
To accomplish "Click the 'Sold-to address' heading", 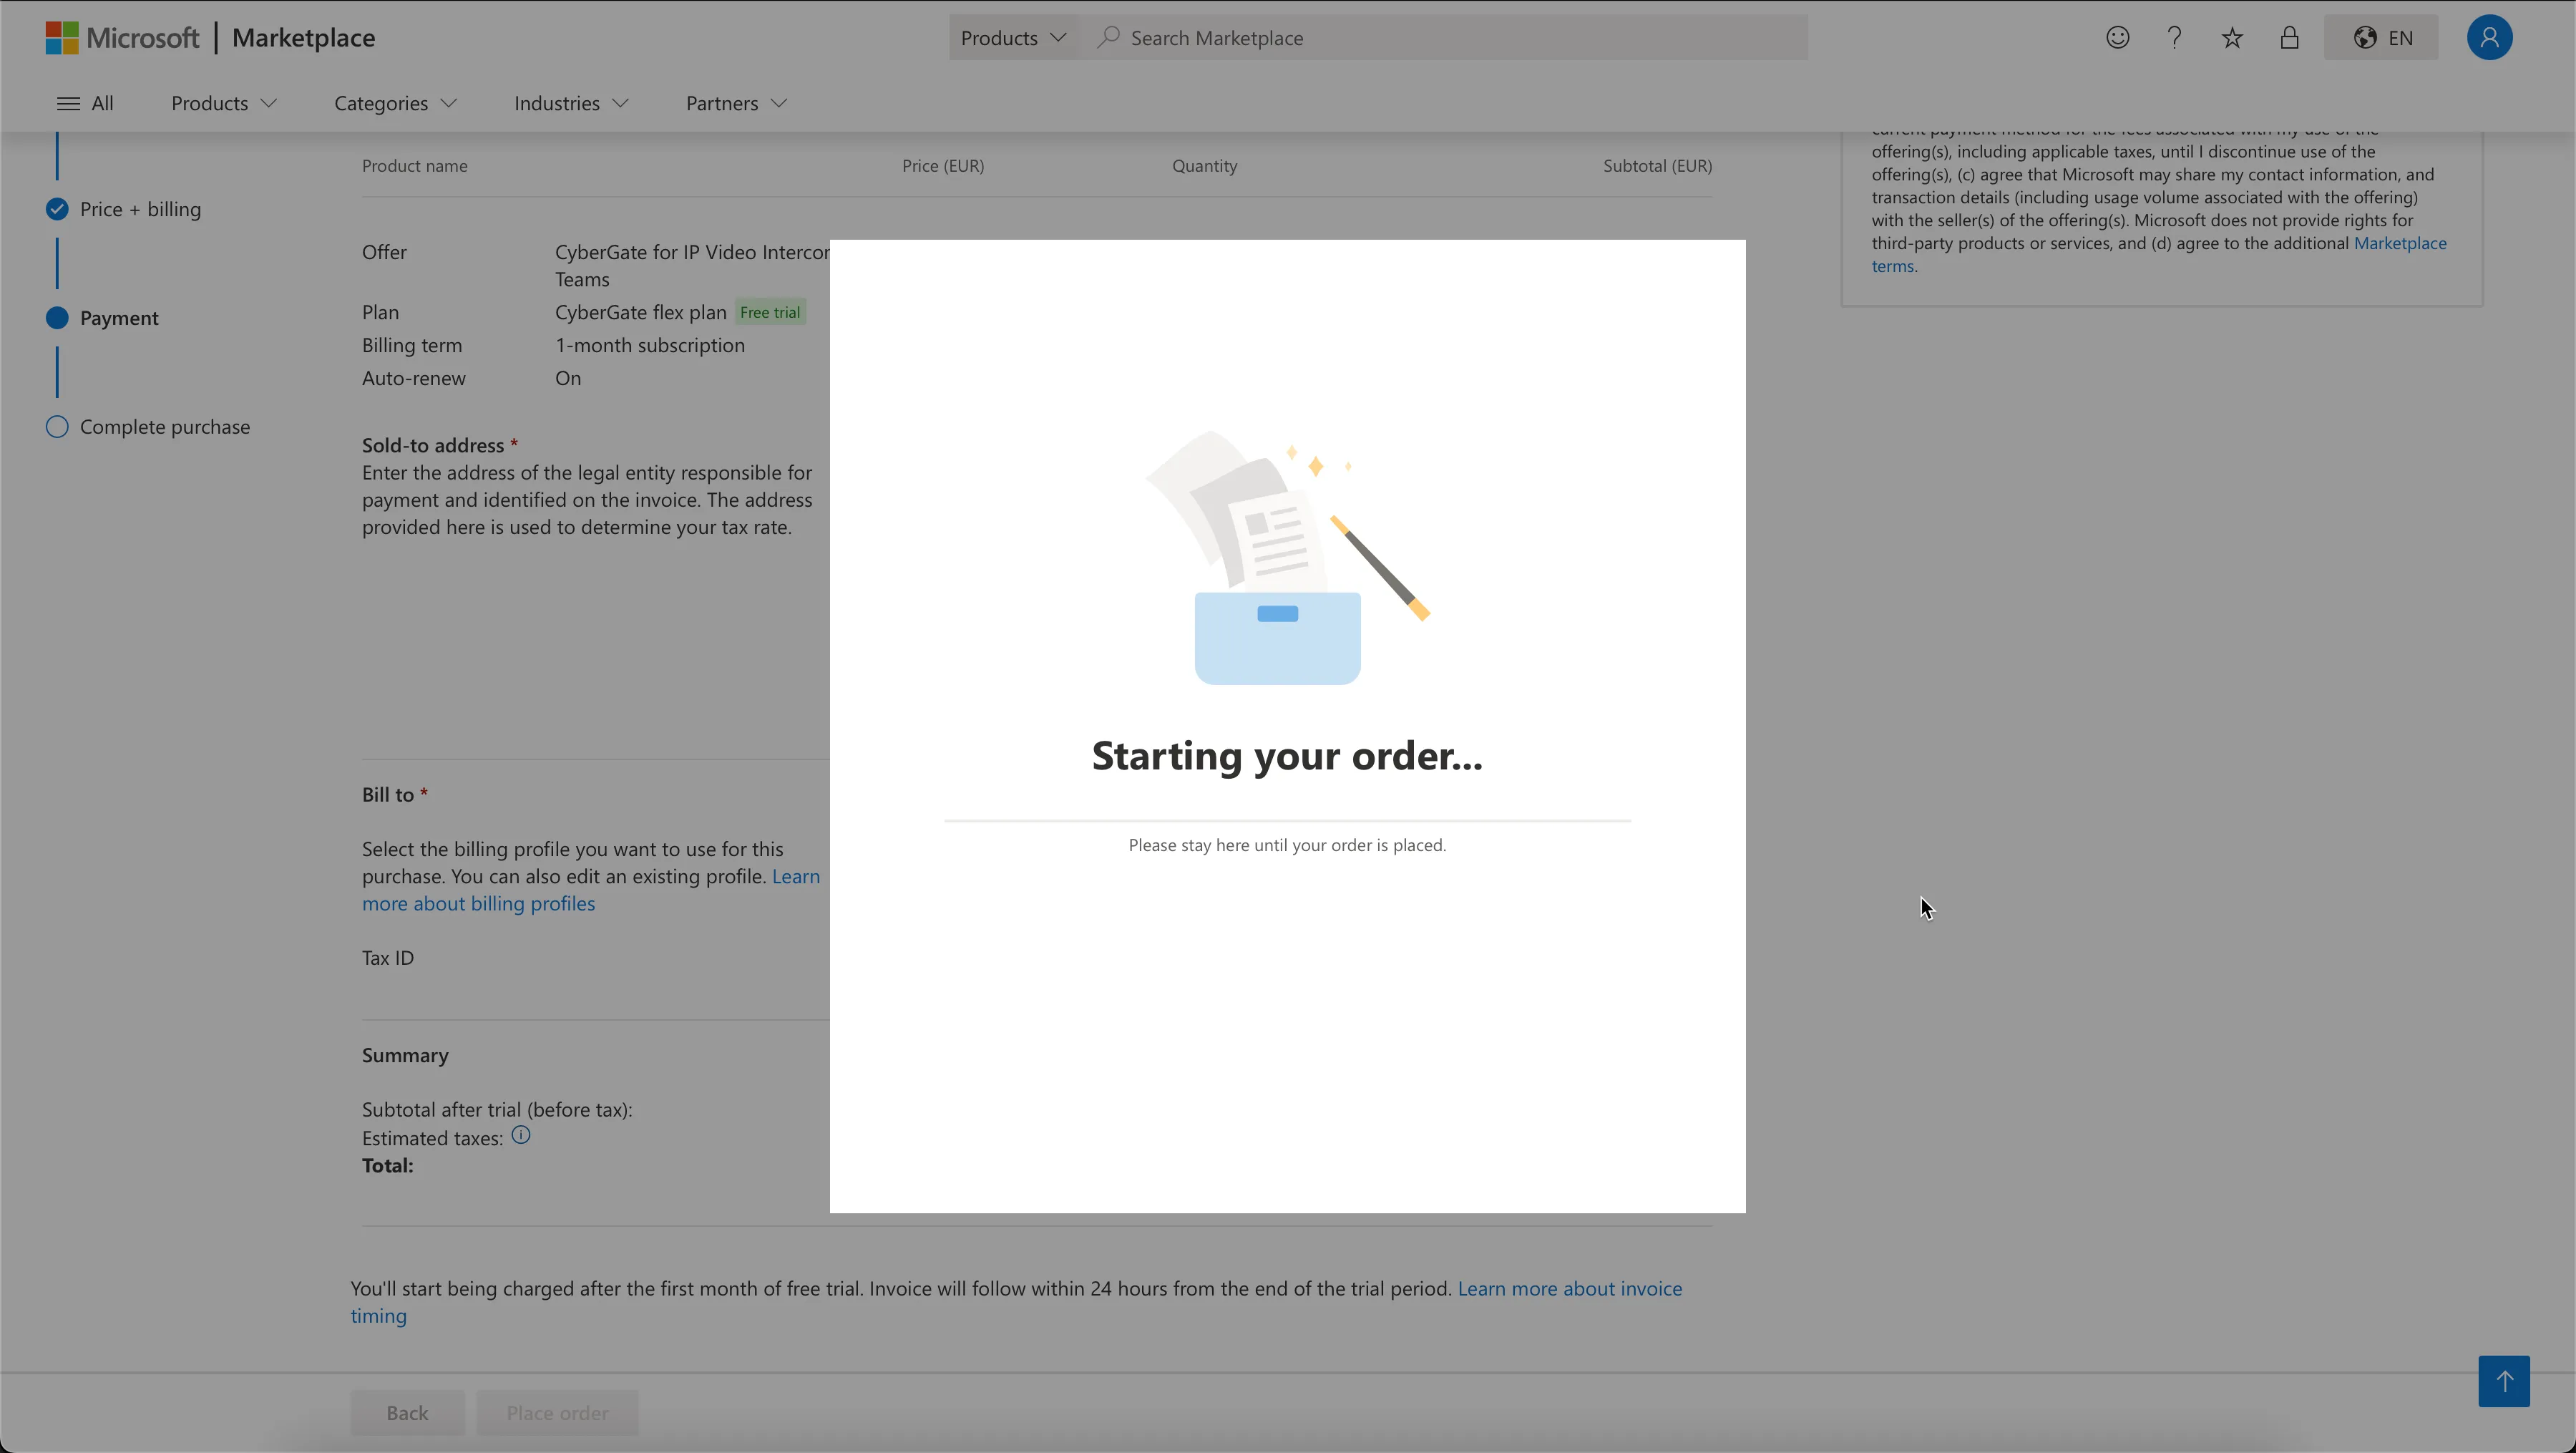I will point(433,445).
